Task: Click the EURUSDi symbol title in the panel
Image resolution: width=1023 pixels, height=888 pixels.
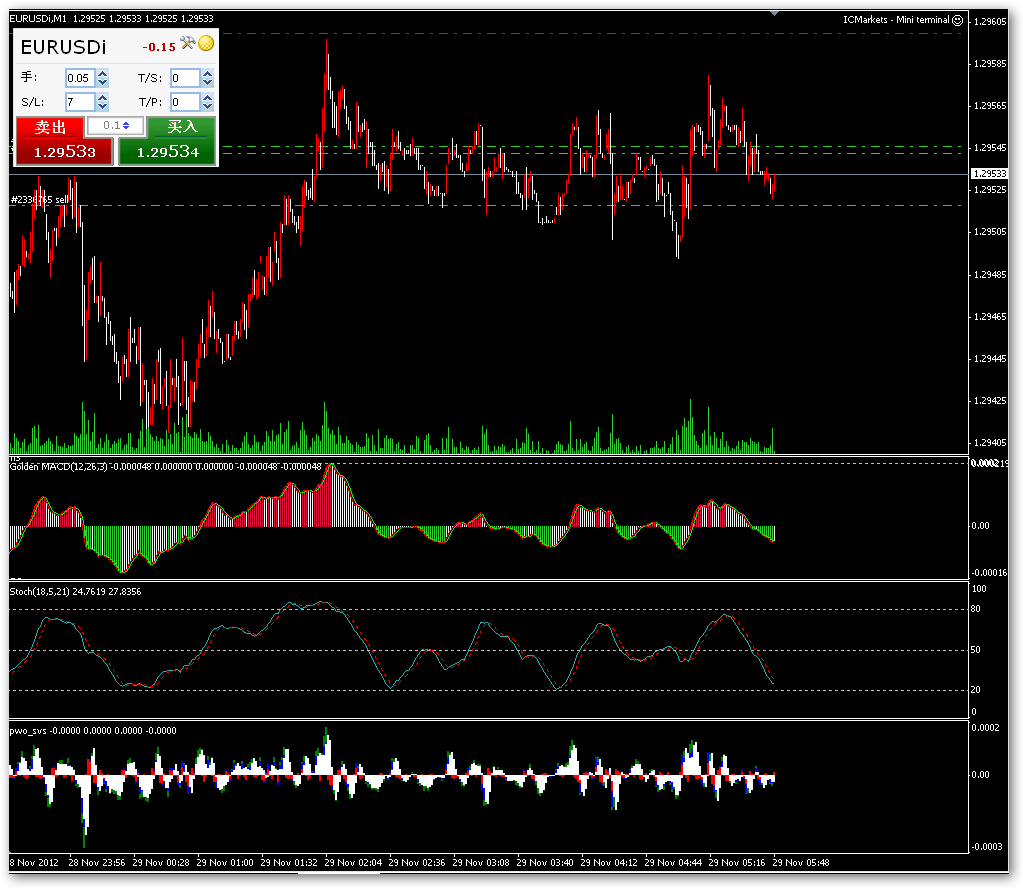Action: [x=63, y=47]
